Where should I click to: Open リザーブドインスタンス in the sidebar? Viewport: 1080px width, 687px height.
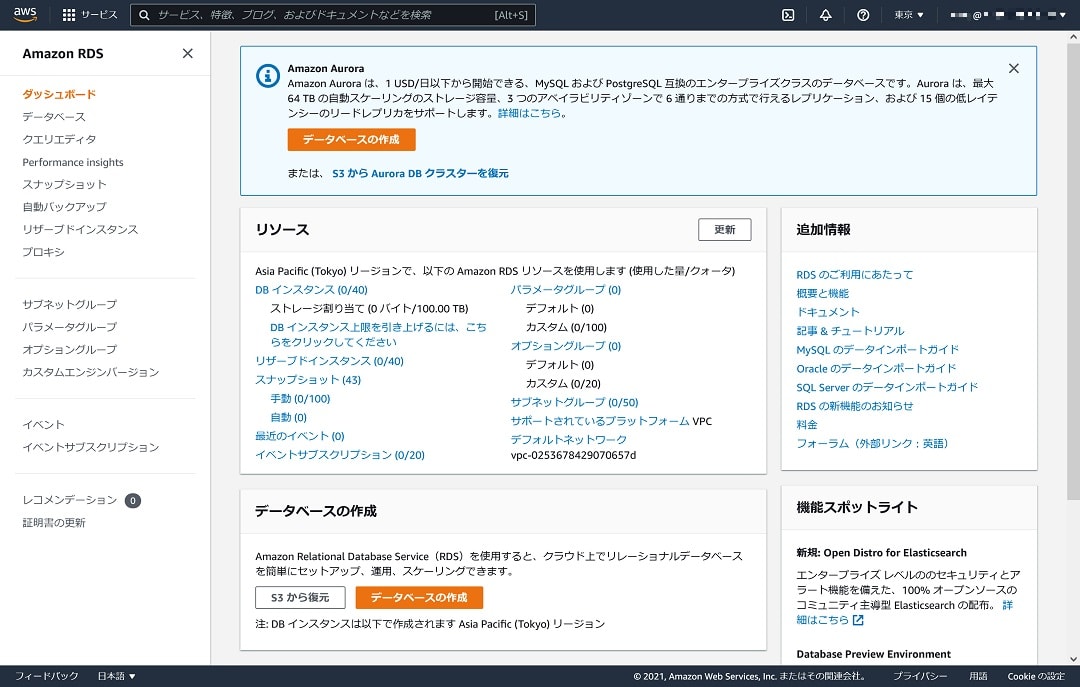tap(80, 229)
